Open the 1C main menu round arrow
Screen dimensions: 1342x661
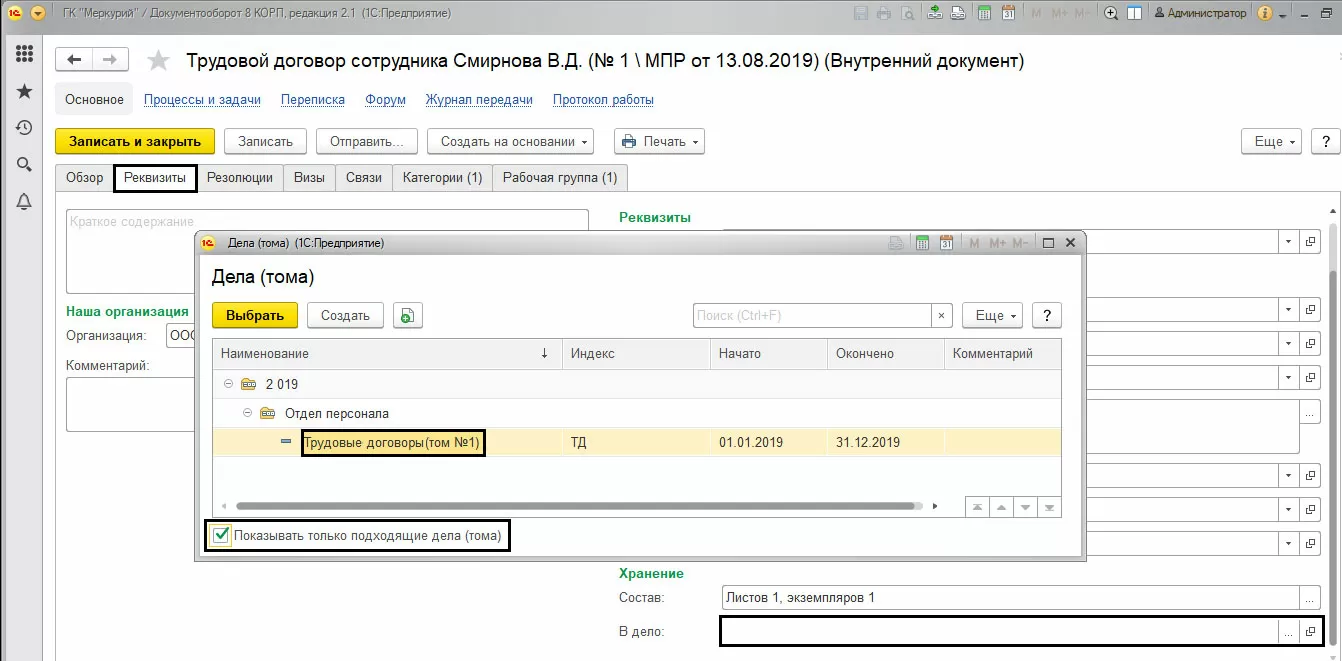click(38, 13)
